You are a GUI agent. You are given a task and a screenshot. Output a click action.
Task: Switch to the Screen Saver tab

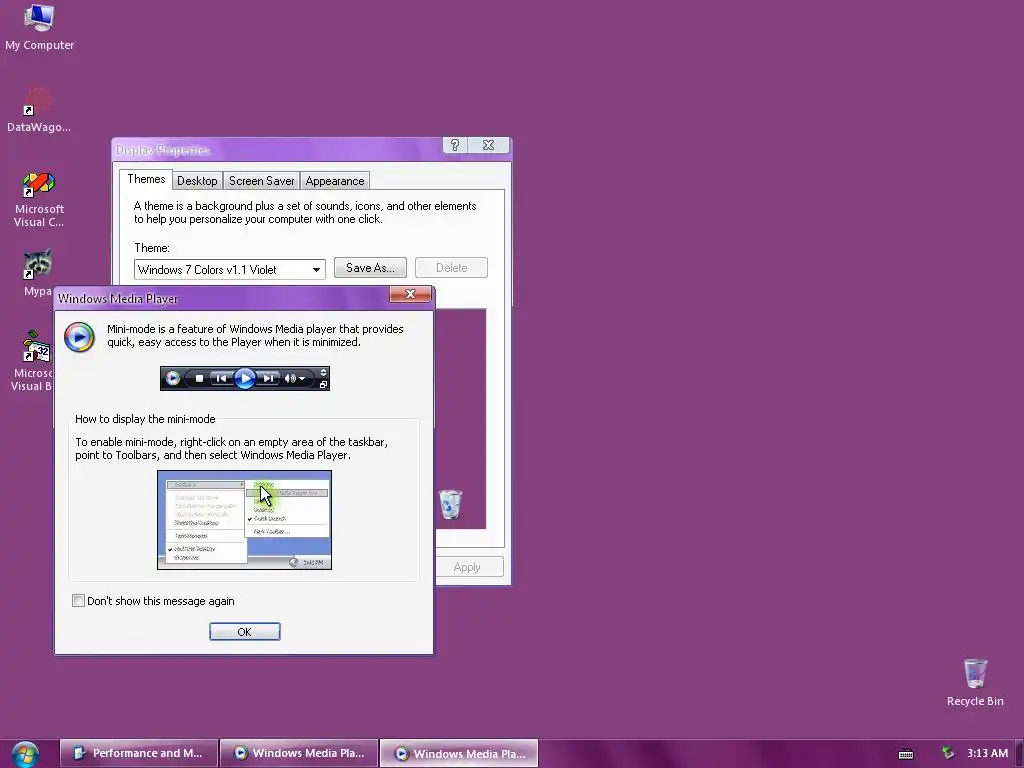click(261, 181)
